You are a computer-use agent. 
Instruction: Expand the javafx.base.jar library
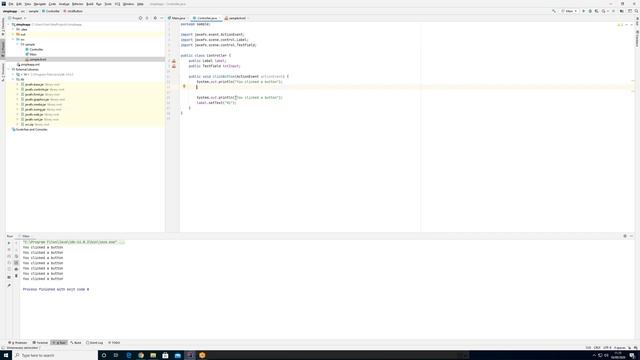[x=18, y=84]
